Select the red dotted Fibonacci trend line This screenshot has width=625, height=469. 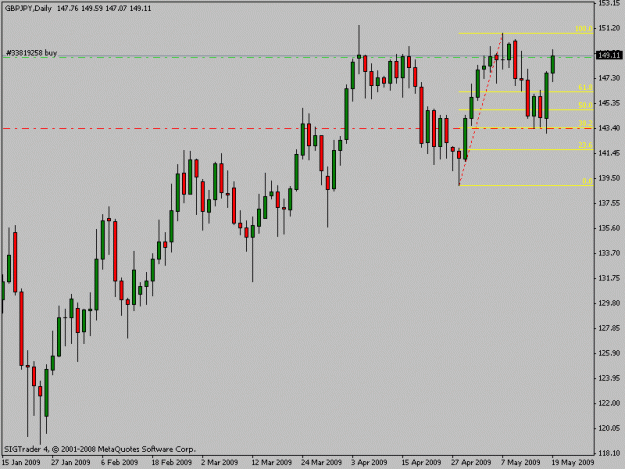click(481, 110)
